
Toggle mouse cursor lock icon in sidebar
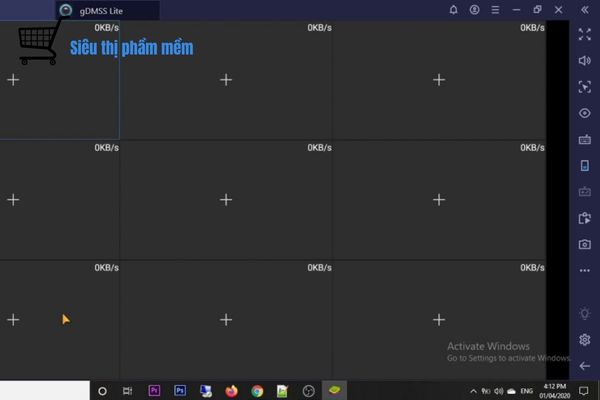tap(584, 87)
